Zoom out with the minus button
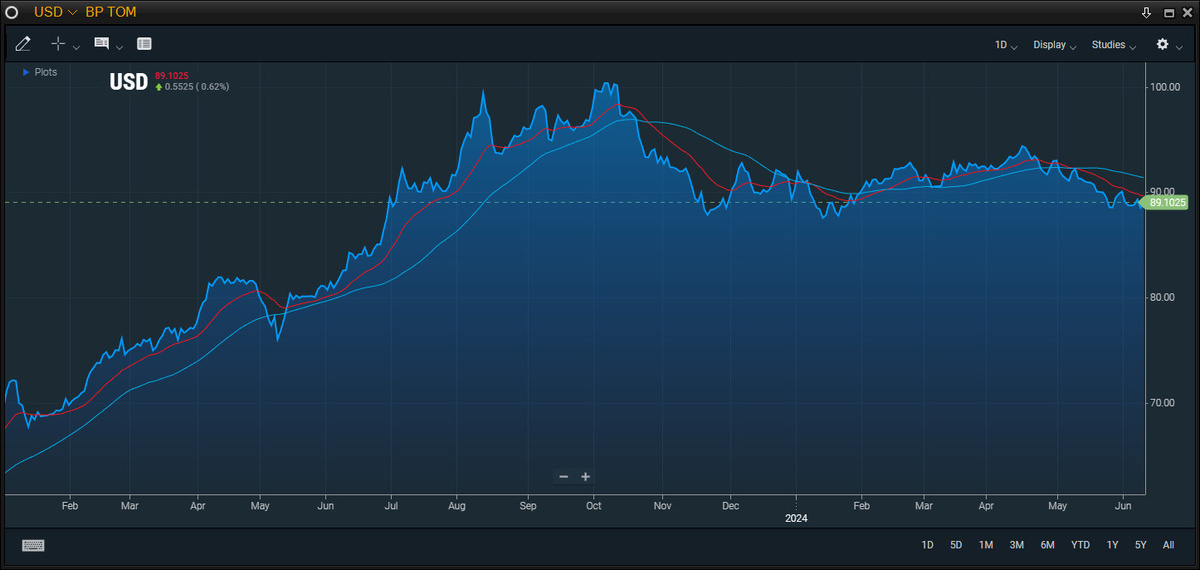 [x=564, y=476]
